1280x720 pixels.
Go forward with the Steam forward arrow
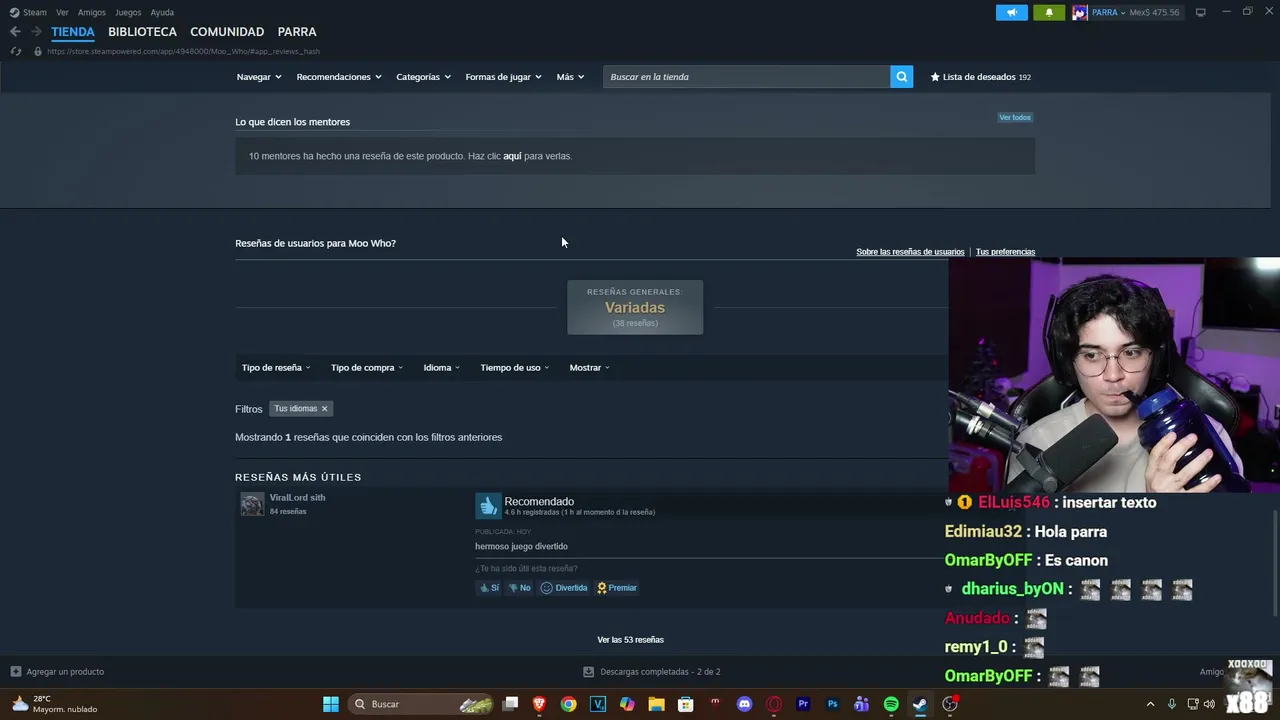36,32
